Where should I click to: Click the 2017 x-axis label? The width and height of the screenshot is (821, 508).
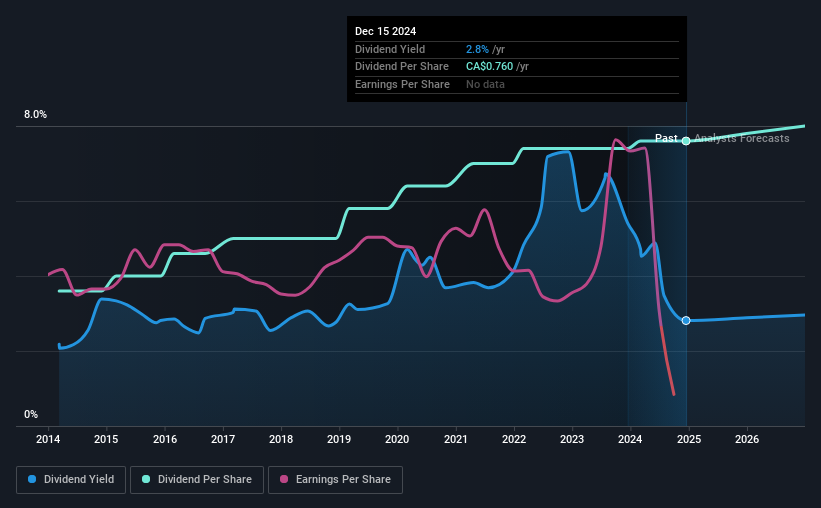point(223,439)
